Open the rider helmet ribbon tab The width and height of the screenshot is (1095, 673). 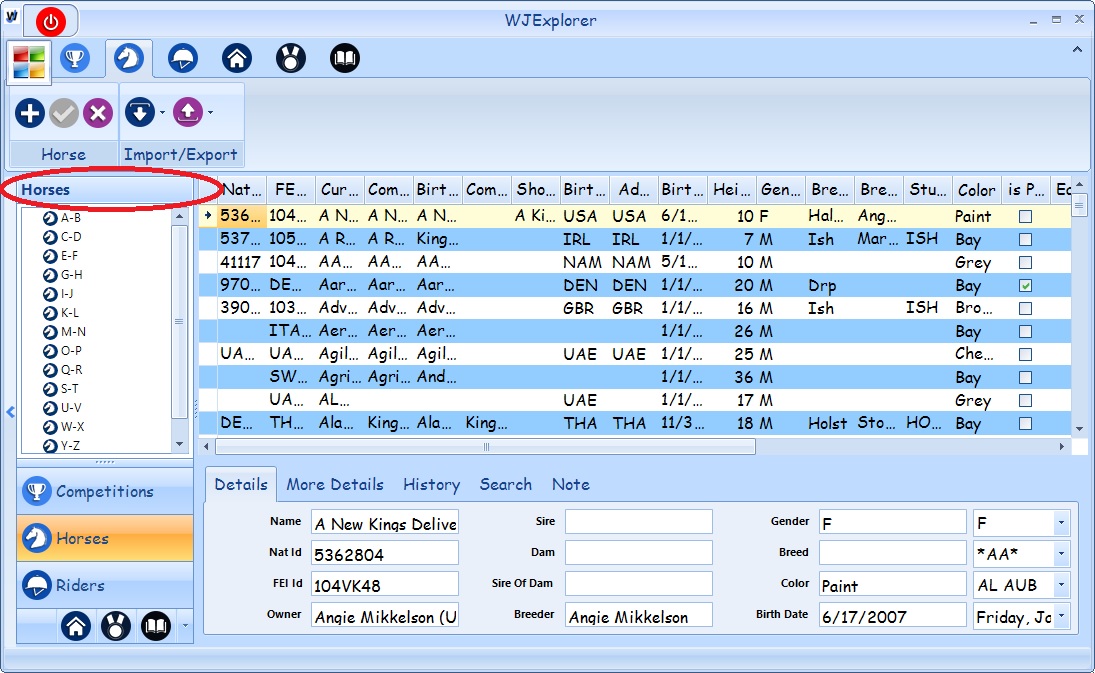[182, 59]
